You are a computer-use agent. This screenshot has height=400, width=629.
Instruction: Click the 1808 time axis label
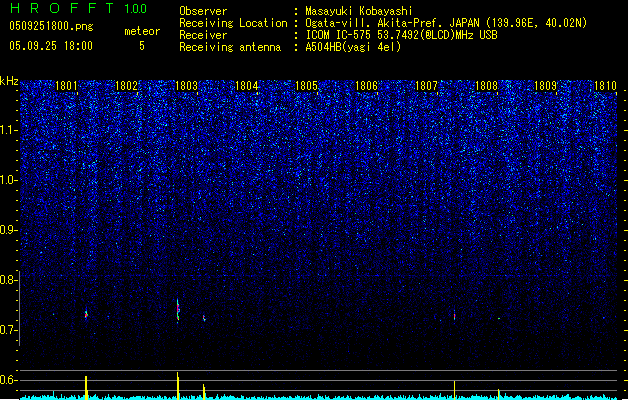[486, 86]
